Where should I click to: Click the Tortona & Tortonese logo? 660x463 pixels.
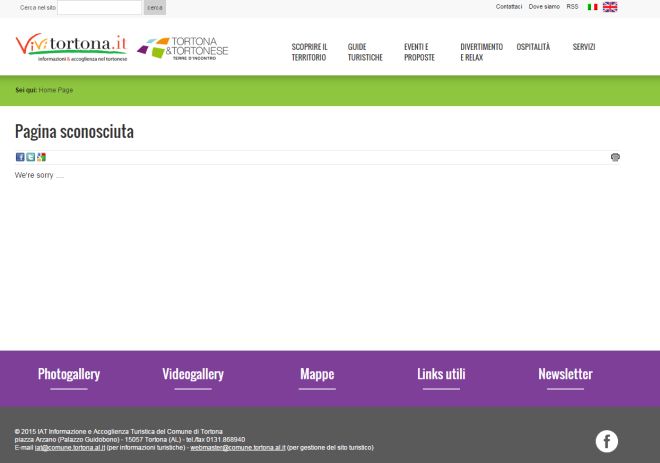182,48
